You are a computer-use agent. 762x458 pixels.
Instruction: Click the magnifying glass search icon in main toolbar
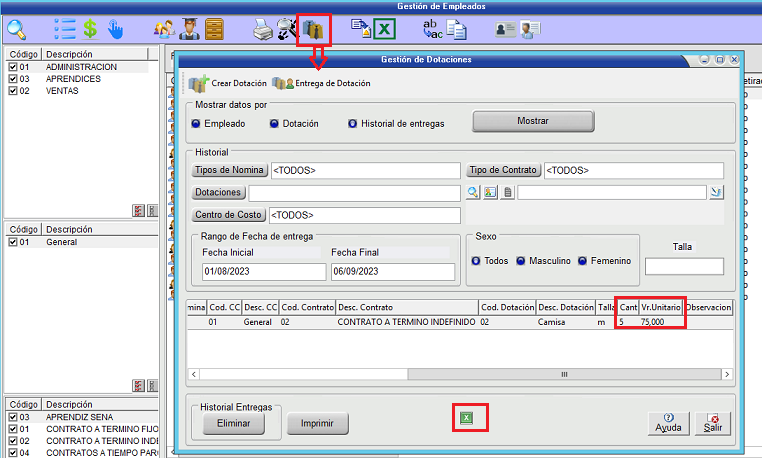[16, 29]
